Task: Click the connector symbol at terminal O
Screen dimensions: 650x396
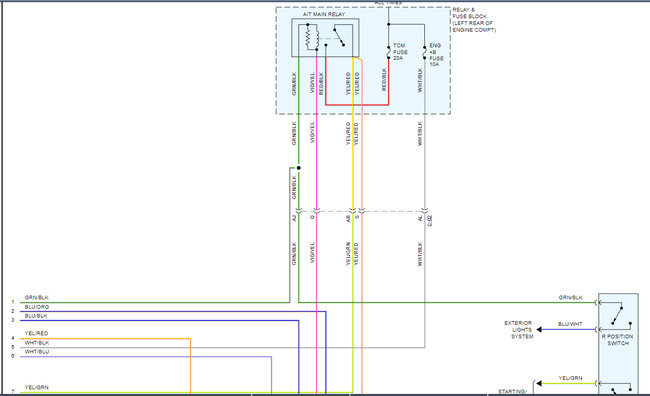Action: pos(317,211)
